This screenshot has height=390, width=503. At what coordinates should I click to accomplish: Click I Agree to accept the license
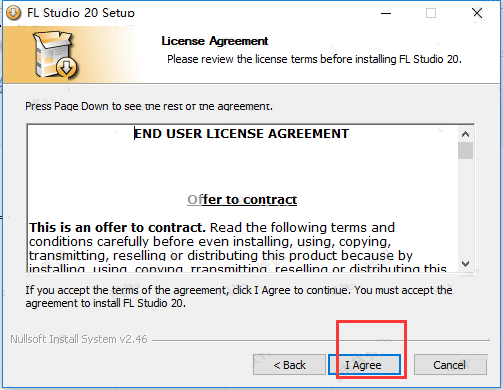point(364,365)
